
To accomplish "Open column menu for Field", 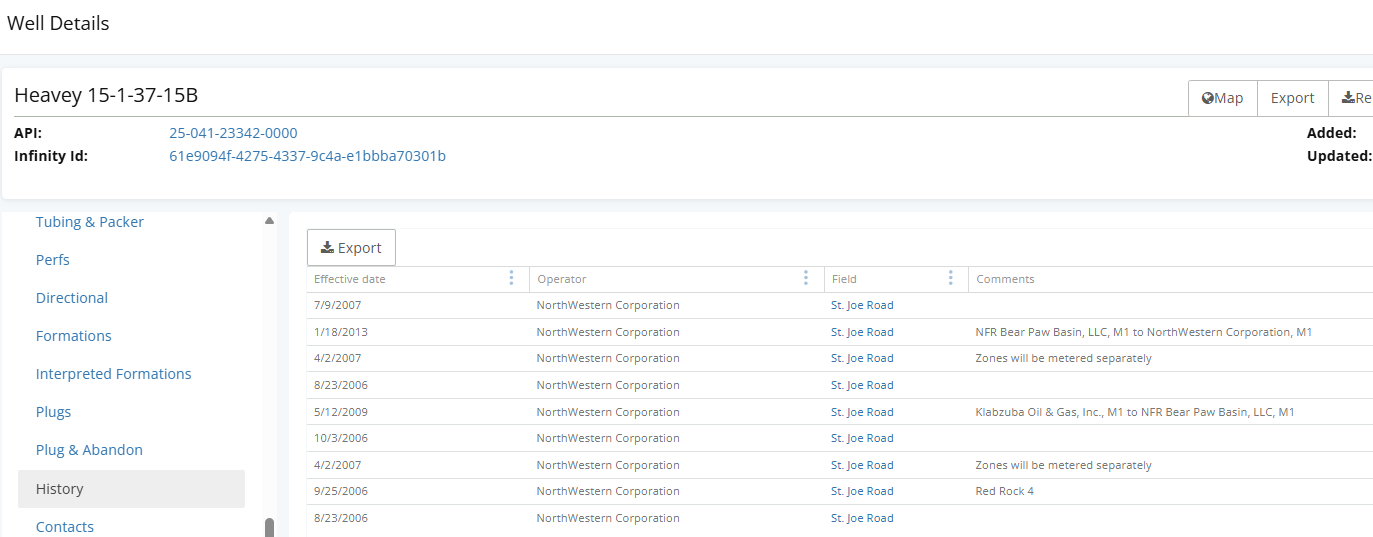I will [x=951, y=279].
